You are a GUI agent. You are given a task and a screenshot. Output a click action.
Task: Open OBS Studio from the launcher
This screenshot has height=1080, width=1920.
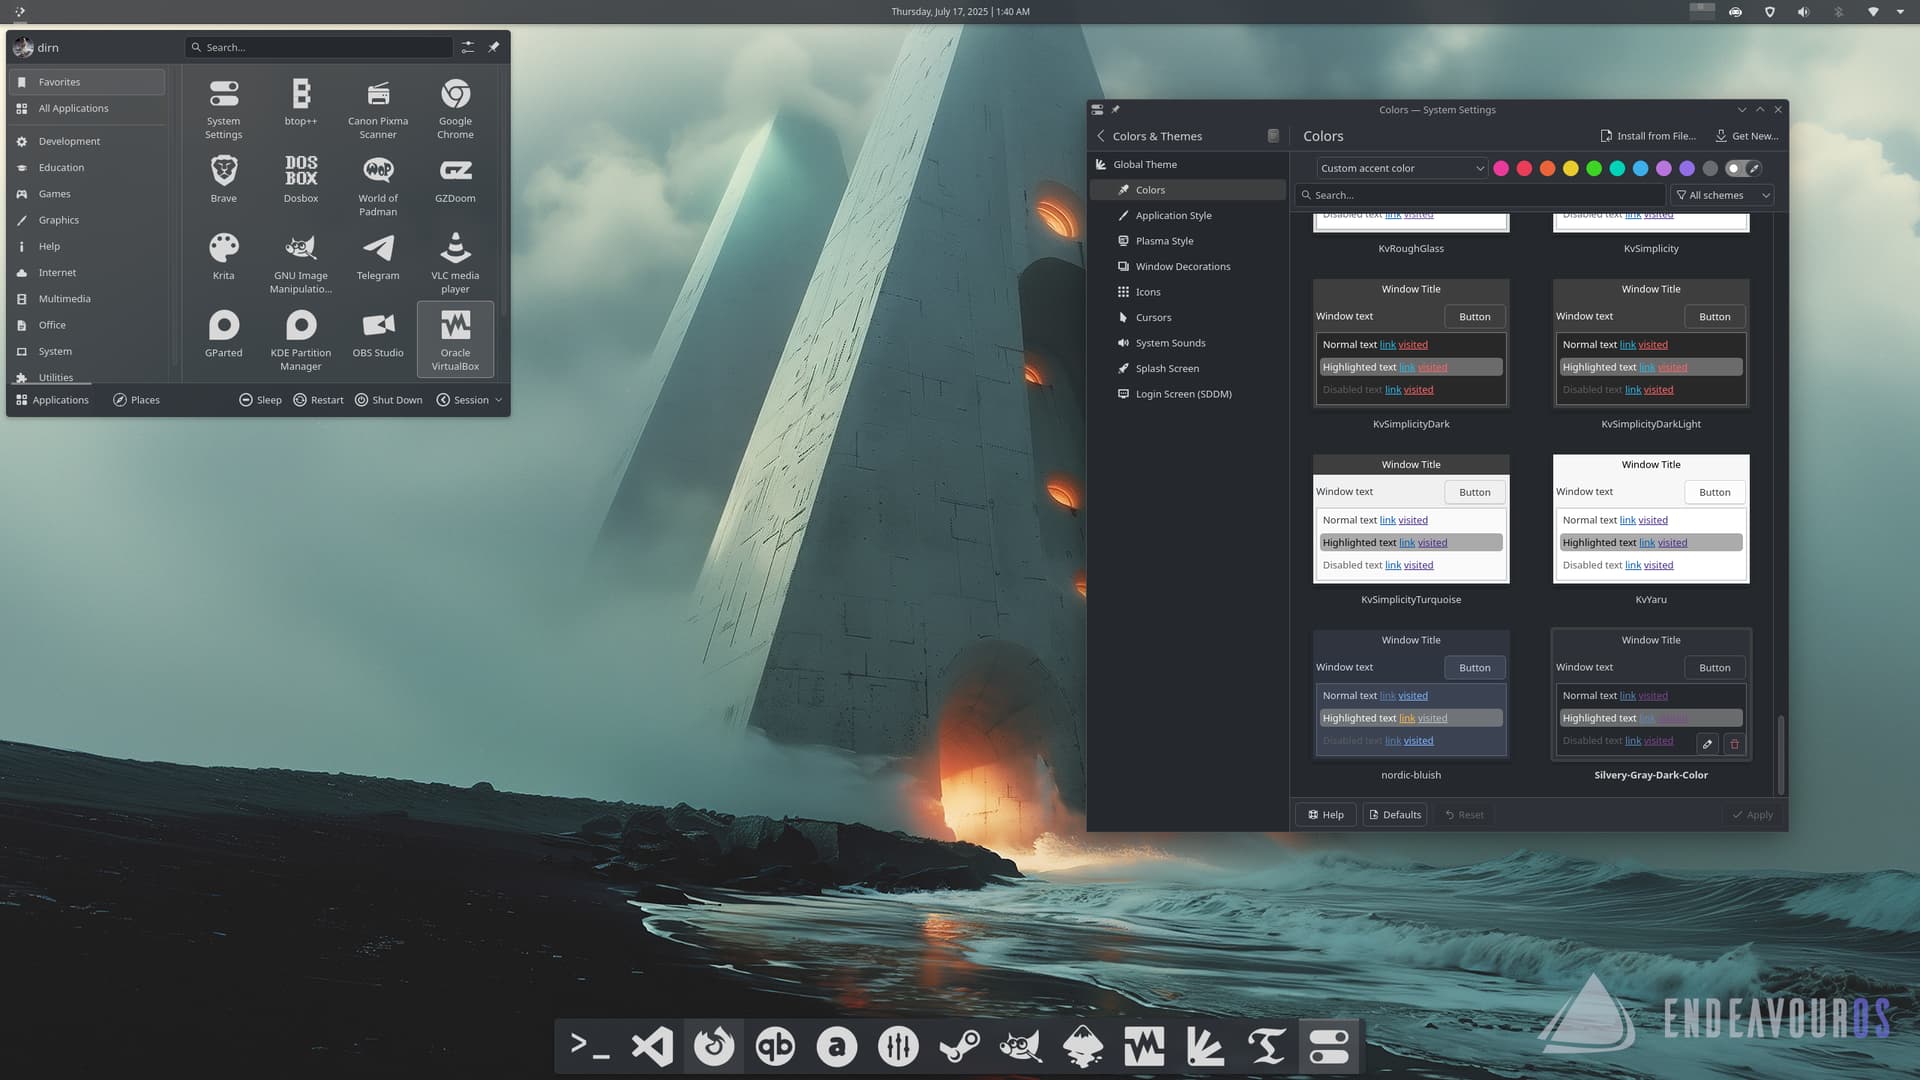point(378,333)
